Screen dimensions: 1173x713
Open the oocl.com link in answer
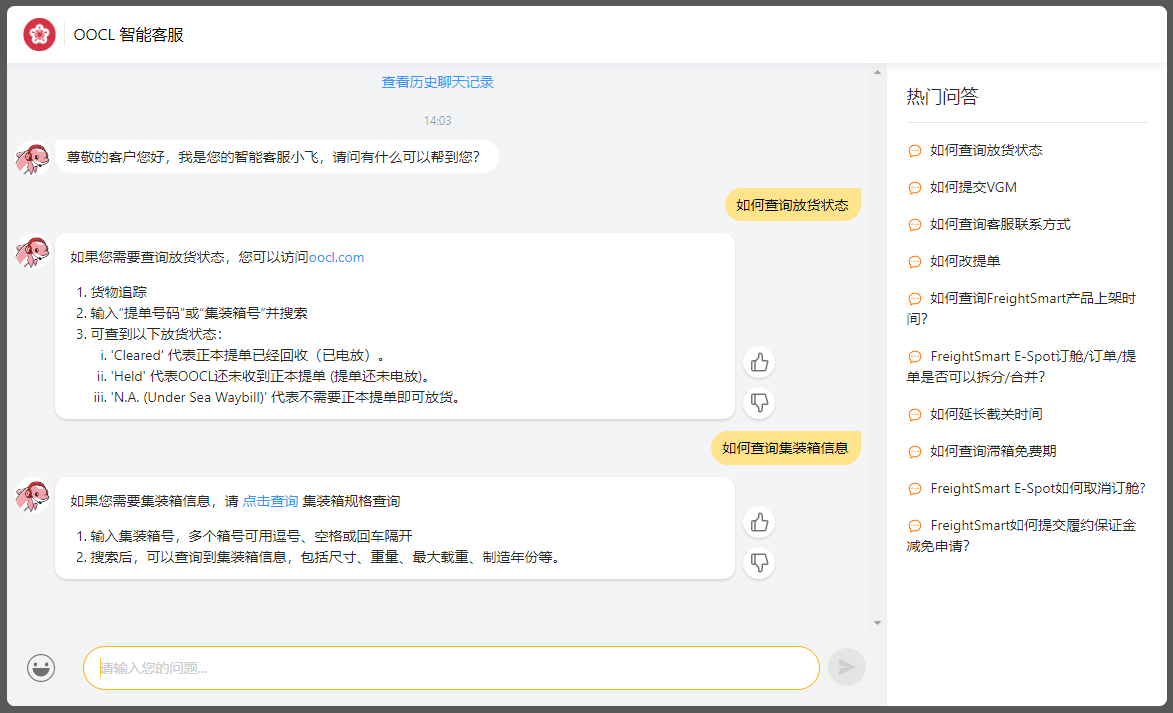point(336,257)
